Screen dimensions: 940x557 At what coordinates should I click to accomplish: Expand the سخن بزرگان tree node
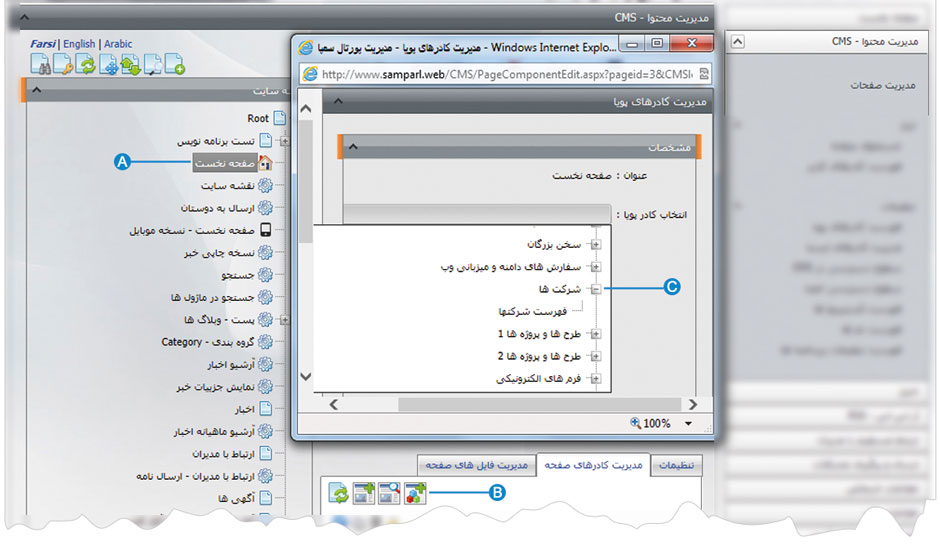point(595,244)
